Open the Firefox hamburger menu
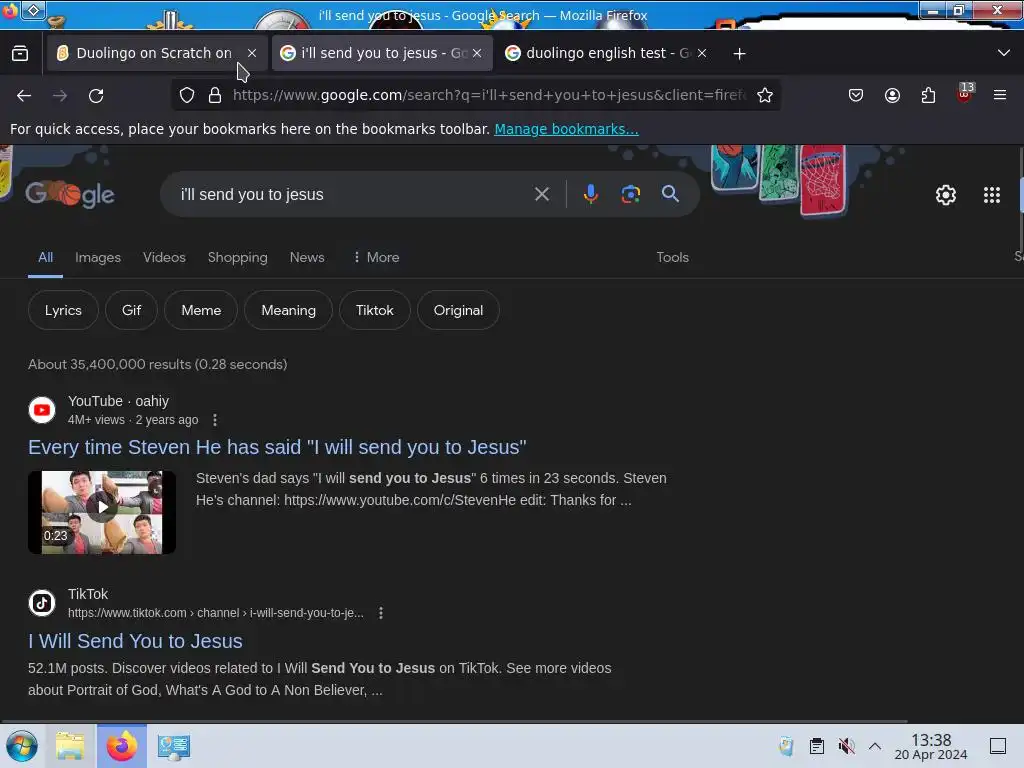Image resolution: width=1024 pixels, height=768 pixels. pyautogui.click(x=1000, y=95)
